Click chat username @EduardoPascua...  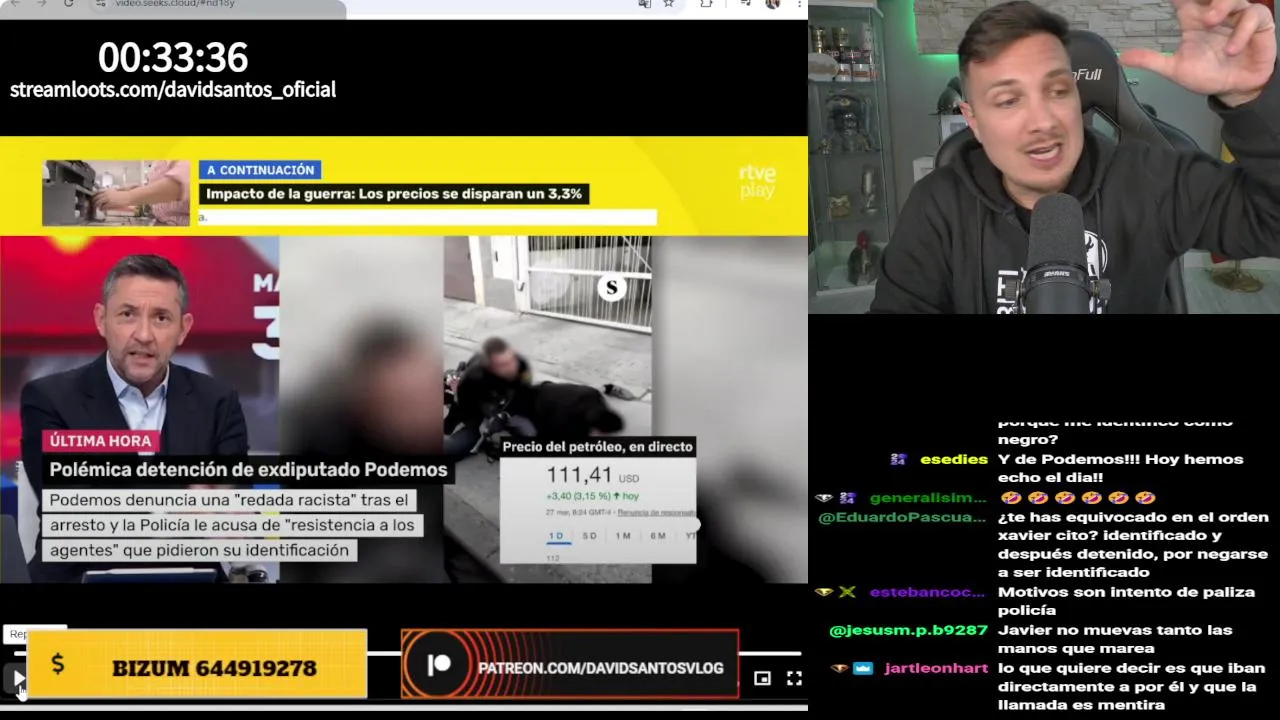[903, 518]
